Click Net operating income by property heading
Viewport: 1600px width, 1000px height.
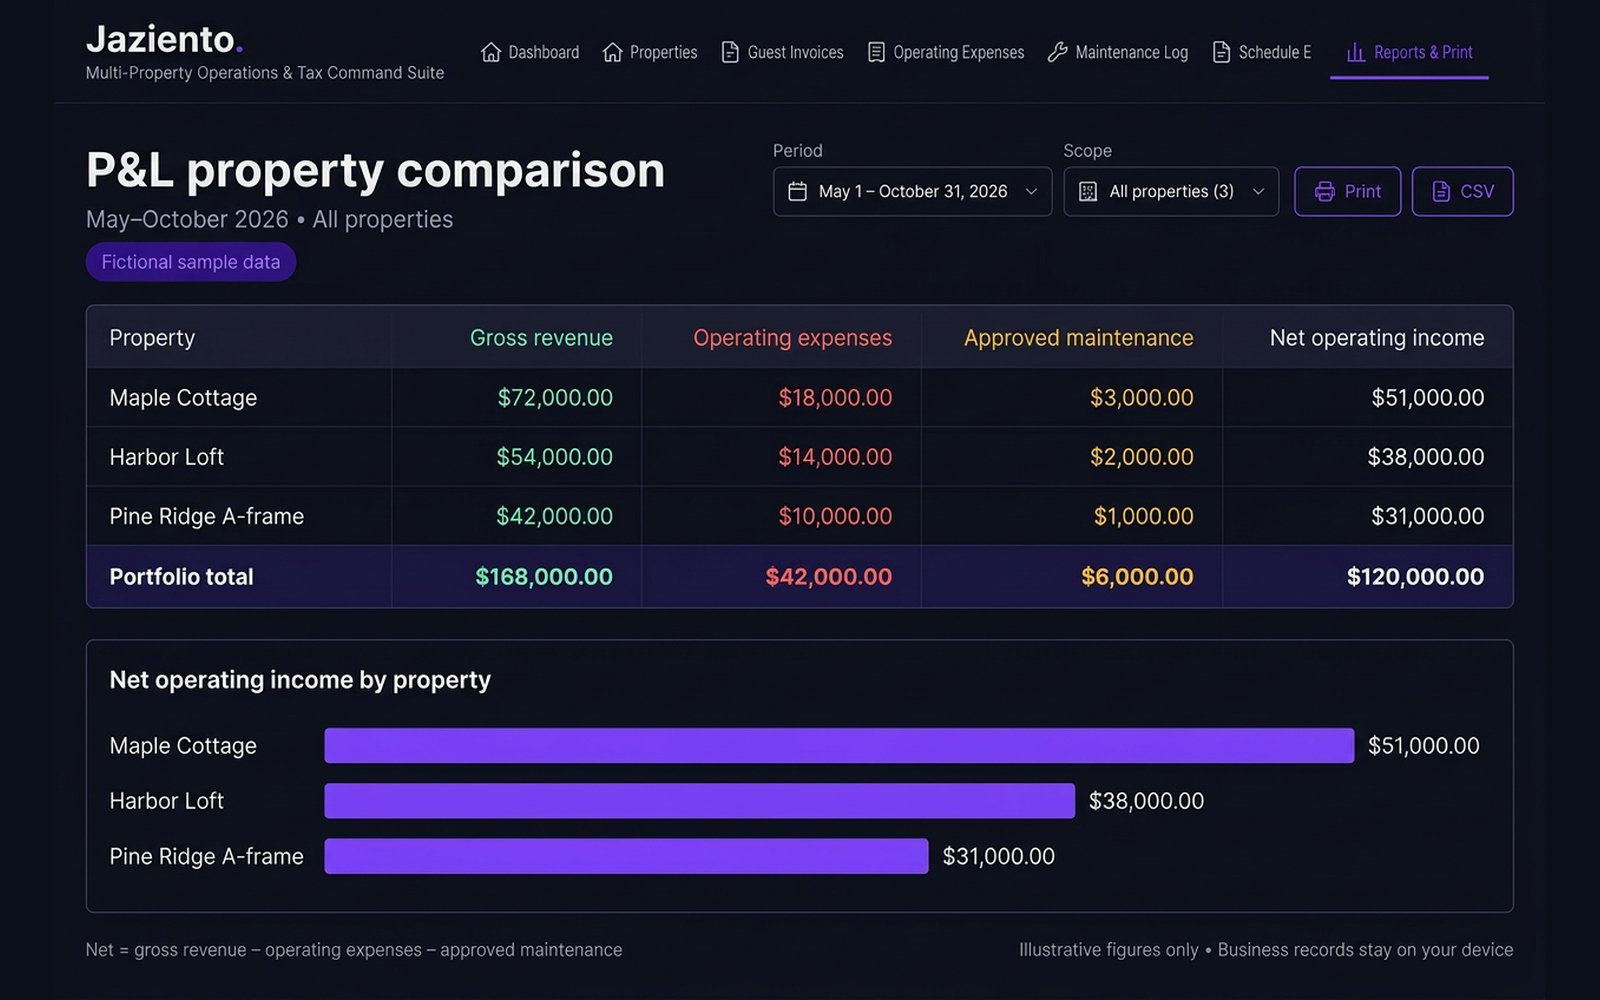[300, 680]
